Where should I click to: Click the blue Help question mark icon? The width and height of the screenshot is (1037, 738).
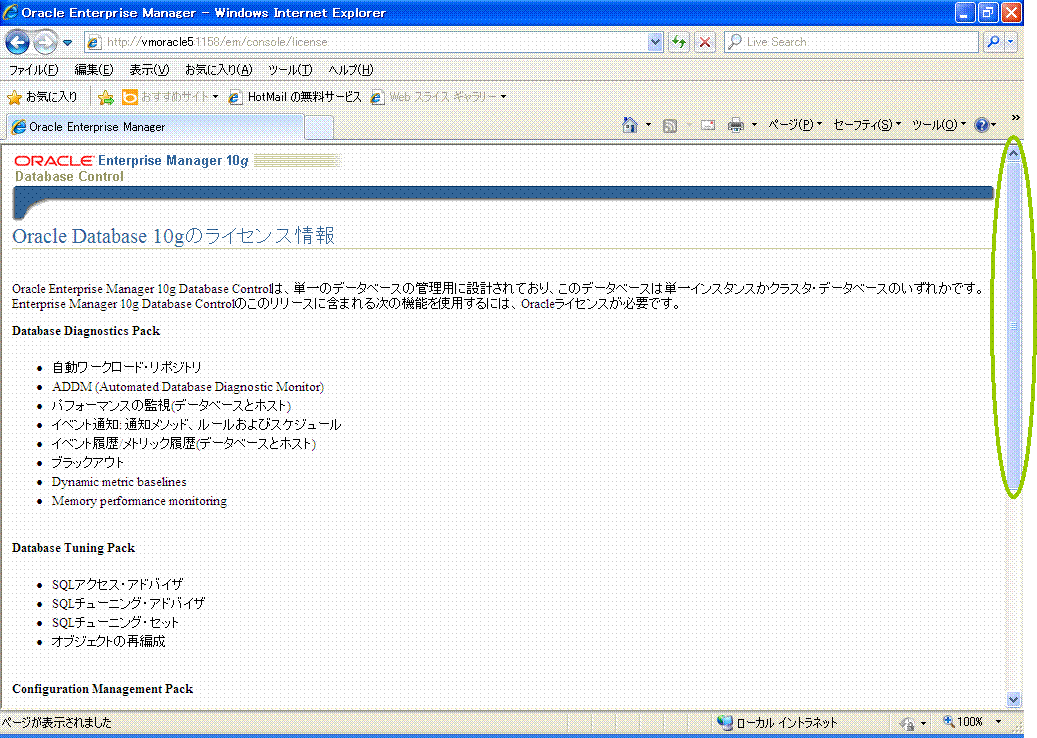coord(981,125)
